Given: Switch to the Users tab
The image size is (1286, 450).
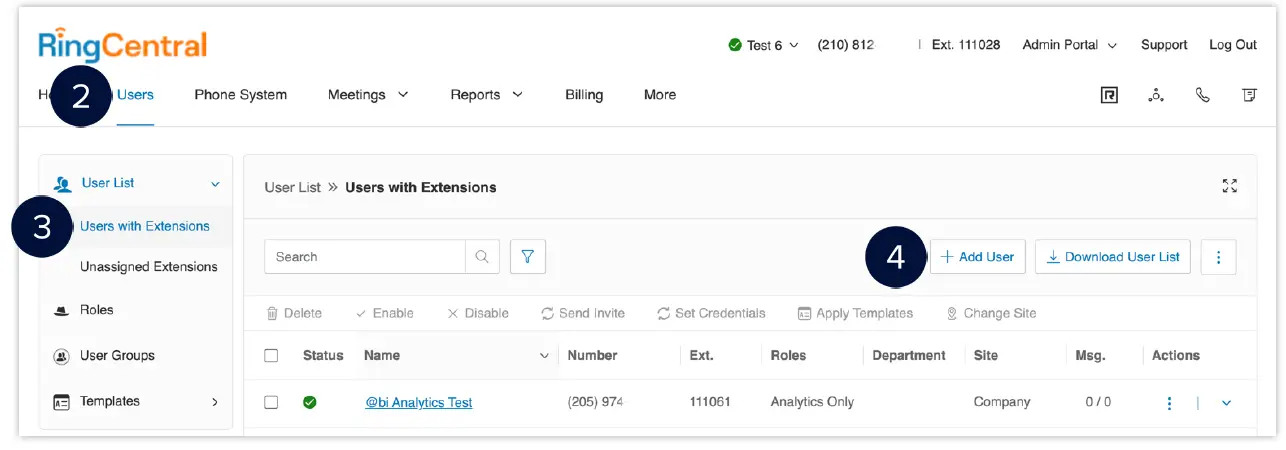Looking at the screenshot, I should [x=135, y=95].
